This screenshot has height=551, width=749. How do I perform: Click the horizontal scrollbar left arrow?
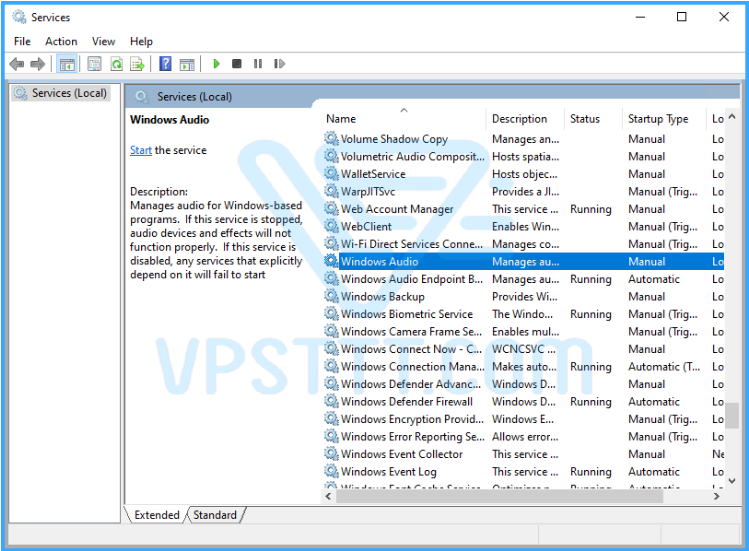[x=328, y=496]
